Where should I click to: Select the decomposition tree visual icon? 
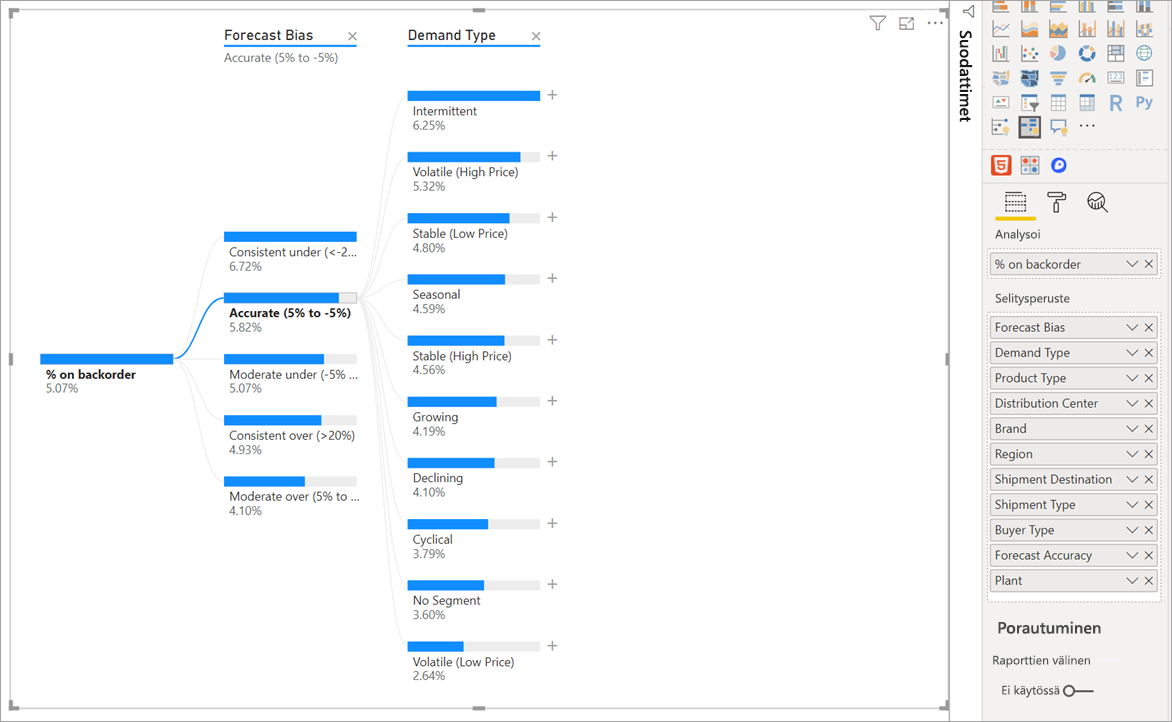(1029, 127)
